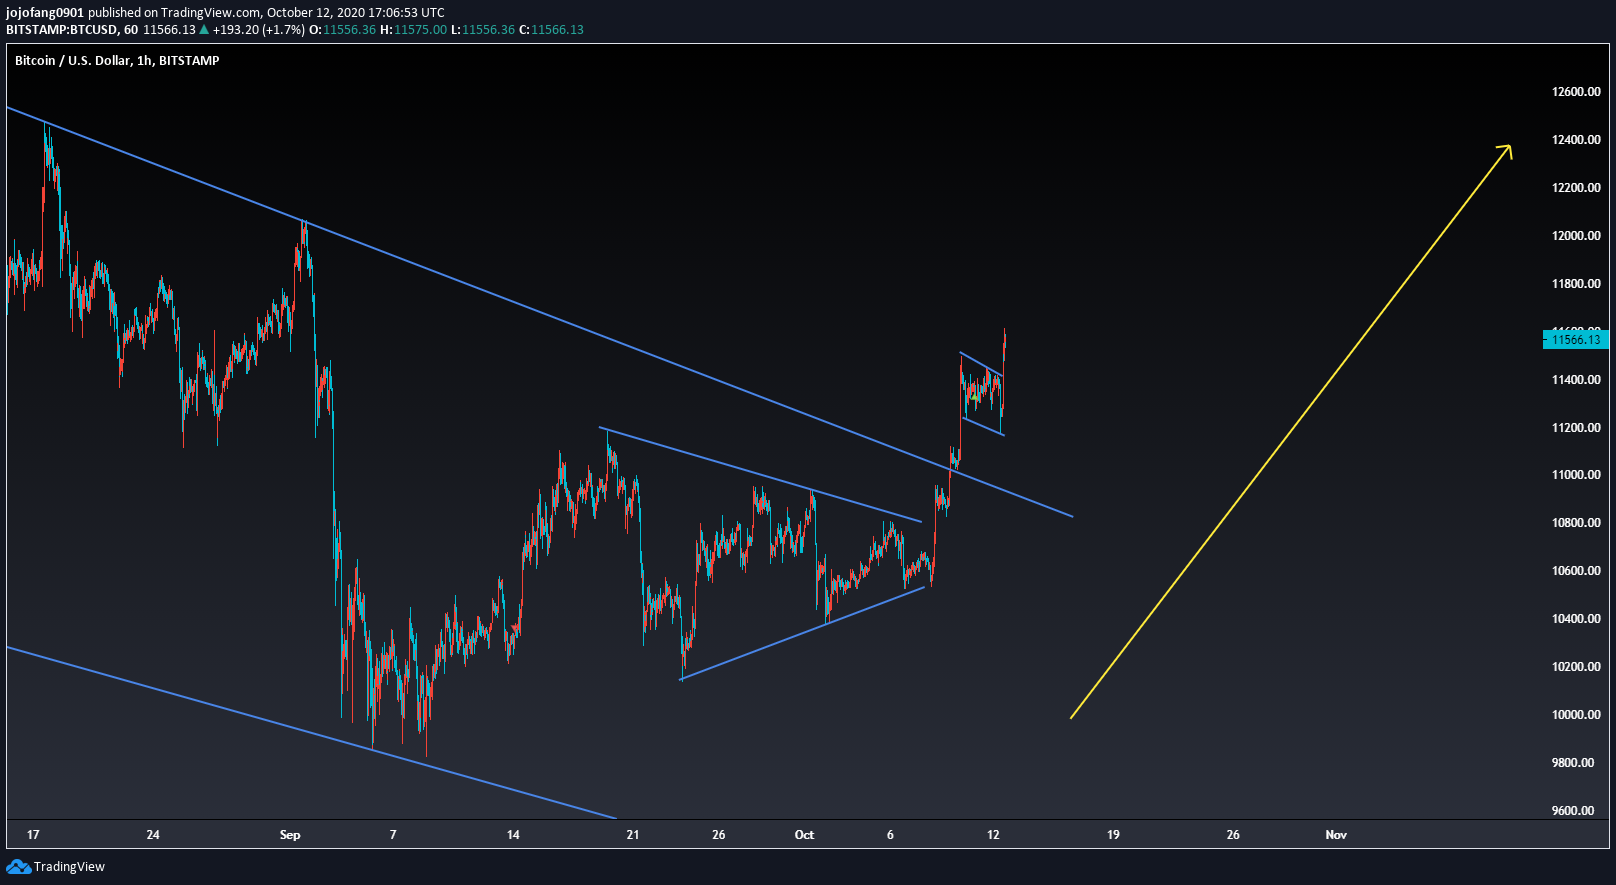Click the 12000.00 price axis label
The width and height of the screenshot is (1616, 885).
pyautogui.click(x=1576, y=236)
